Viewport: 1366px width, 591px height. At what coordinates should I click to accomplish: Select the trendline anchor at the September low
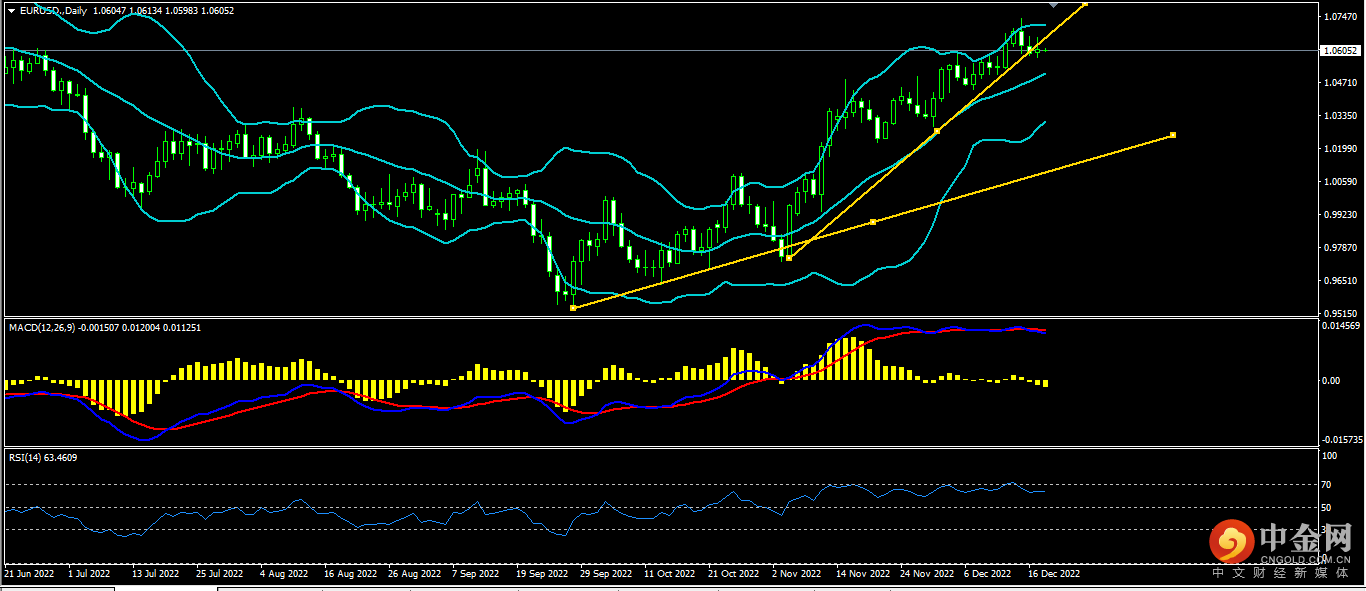tap(572, 308)
